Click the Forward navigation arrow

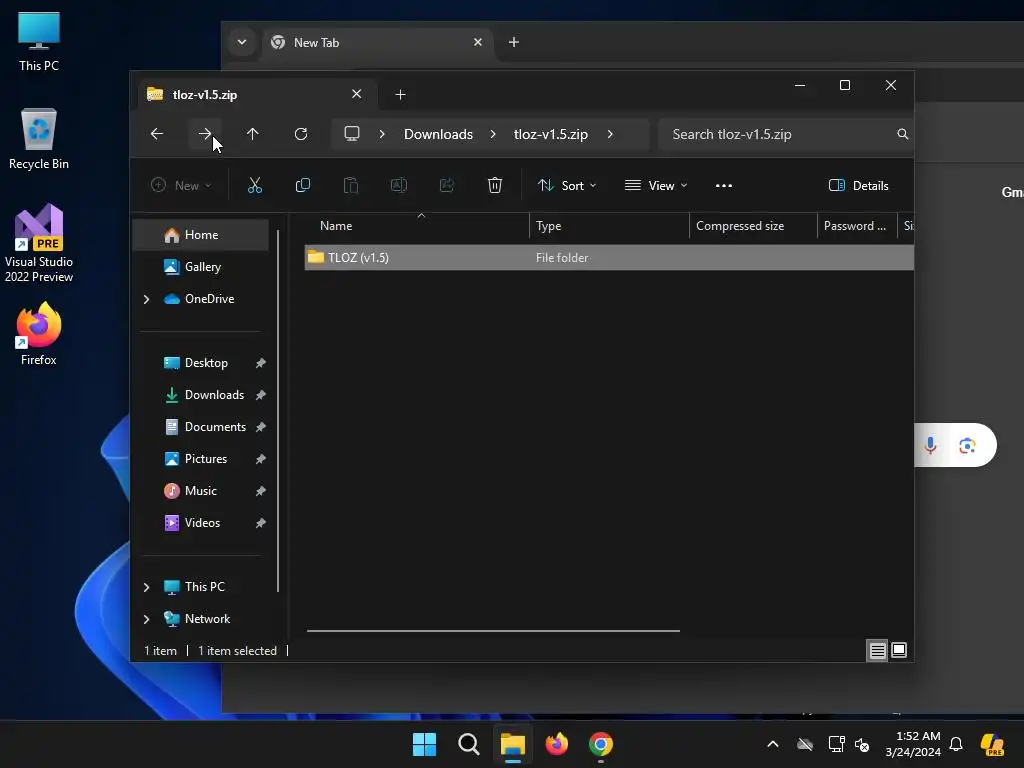205,134
